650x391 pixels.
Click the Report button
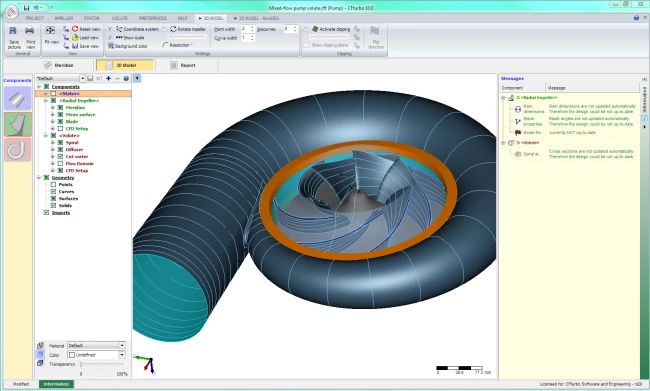(x=183, y=65)
